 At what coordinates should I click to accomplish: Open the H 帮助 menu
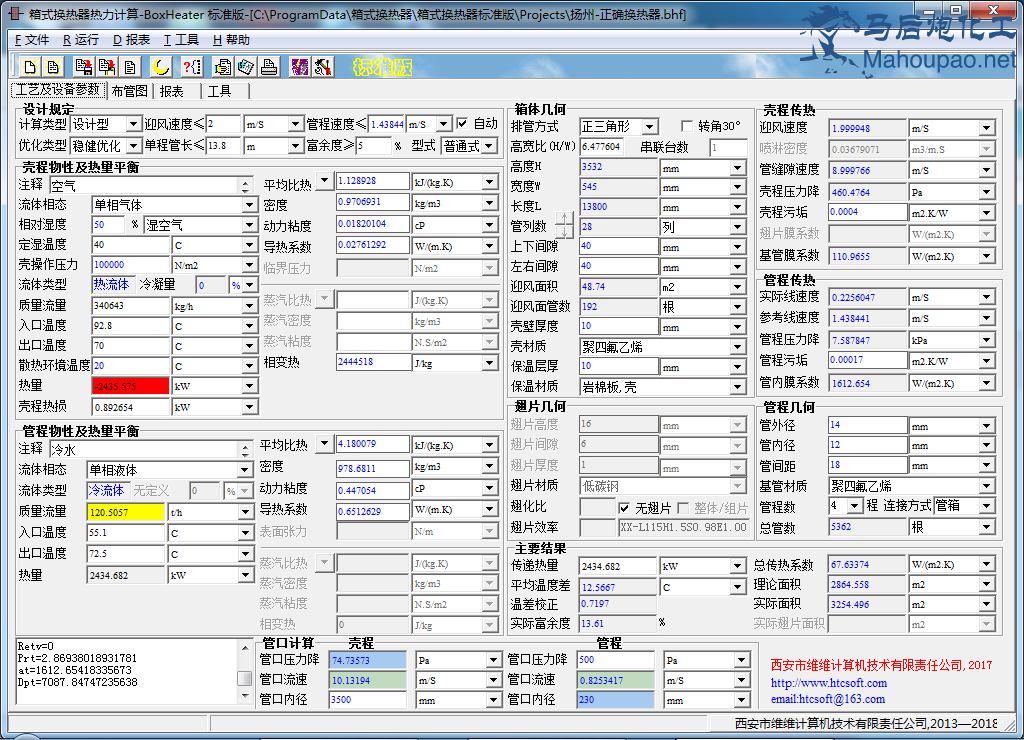tap(231, 40)
